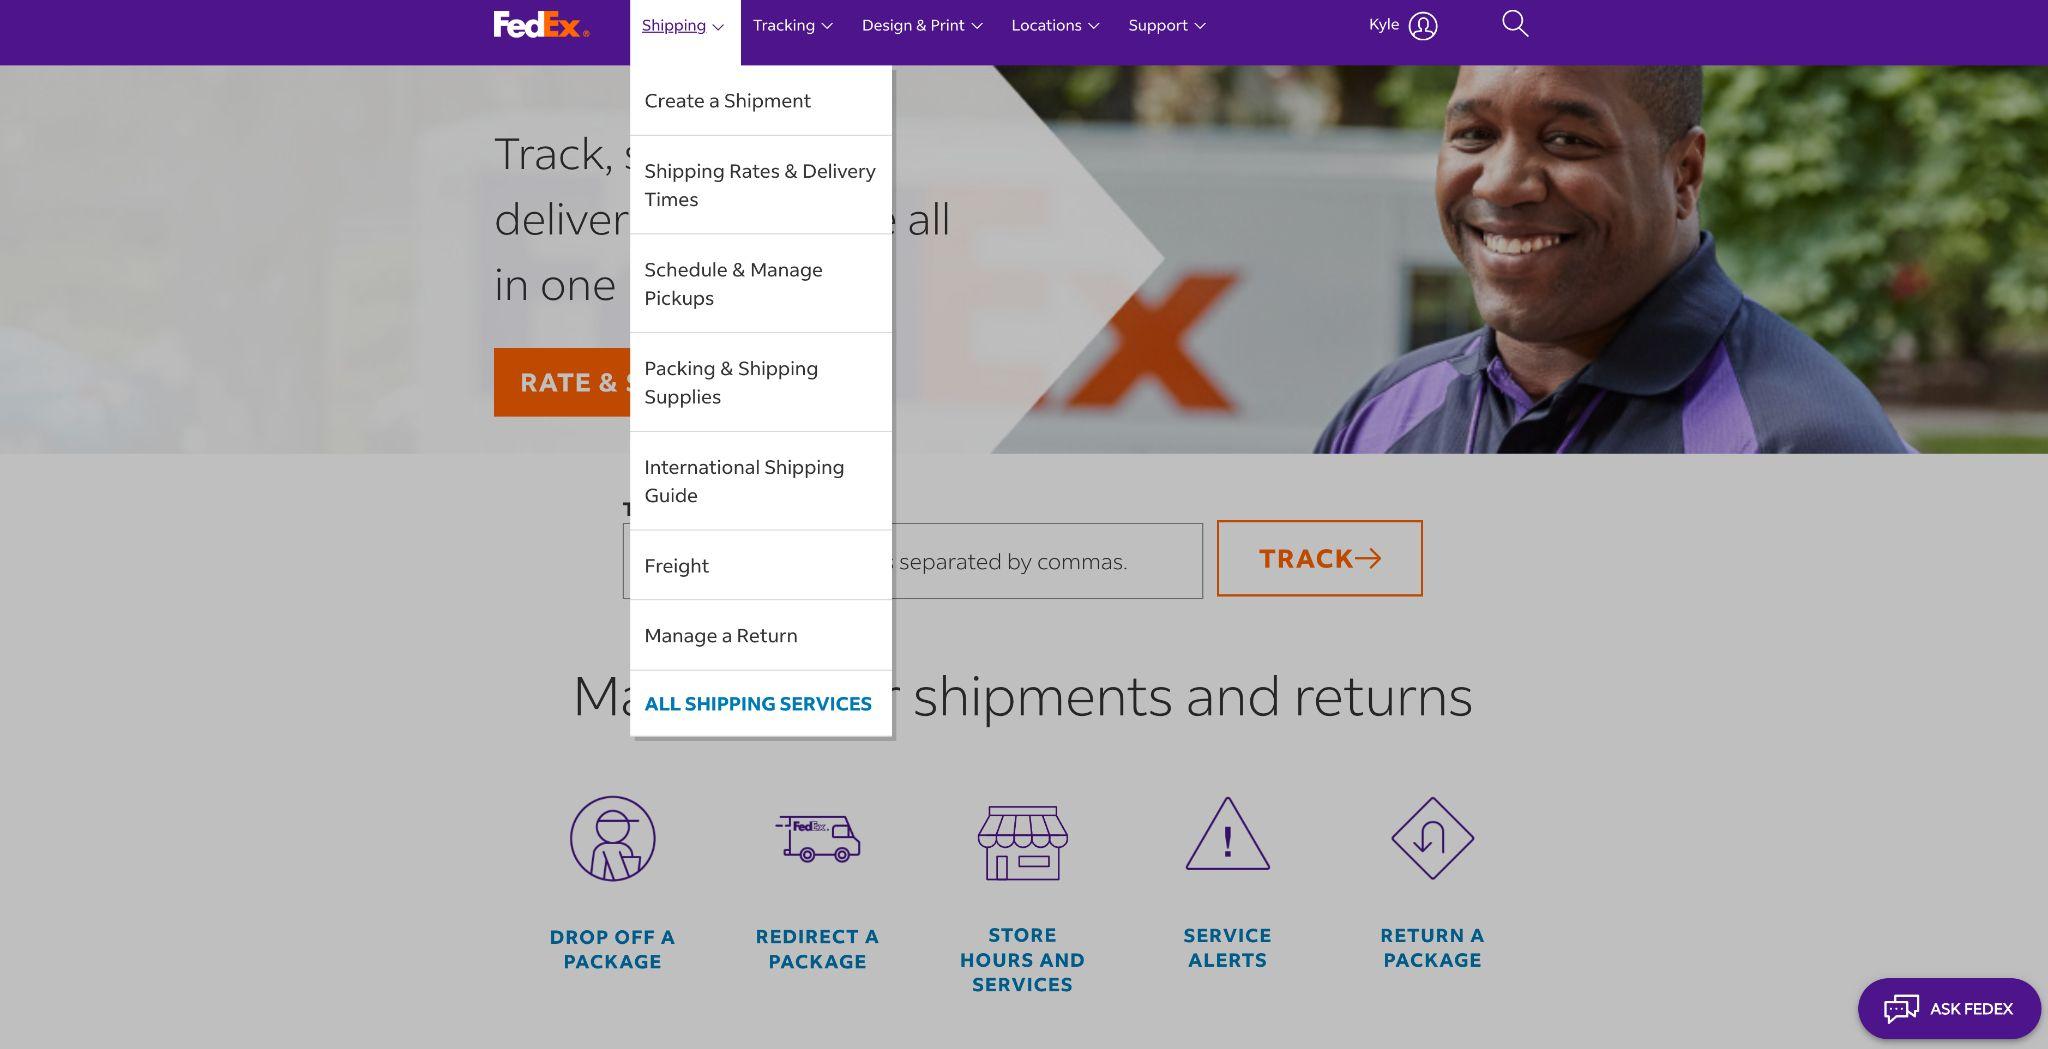The height and width of the screenshot is (1049, 2048).
Task: Open the Store Hours and Services icon
Action: coord(1022,843)
